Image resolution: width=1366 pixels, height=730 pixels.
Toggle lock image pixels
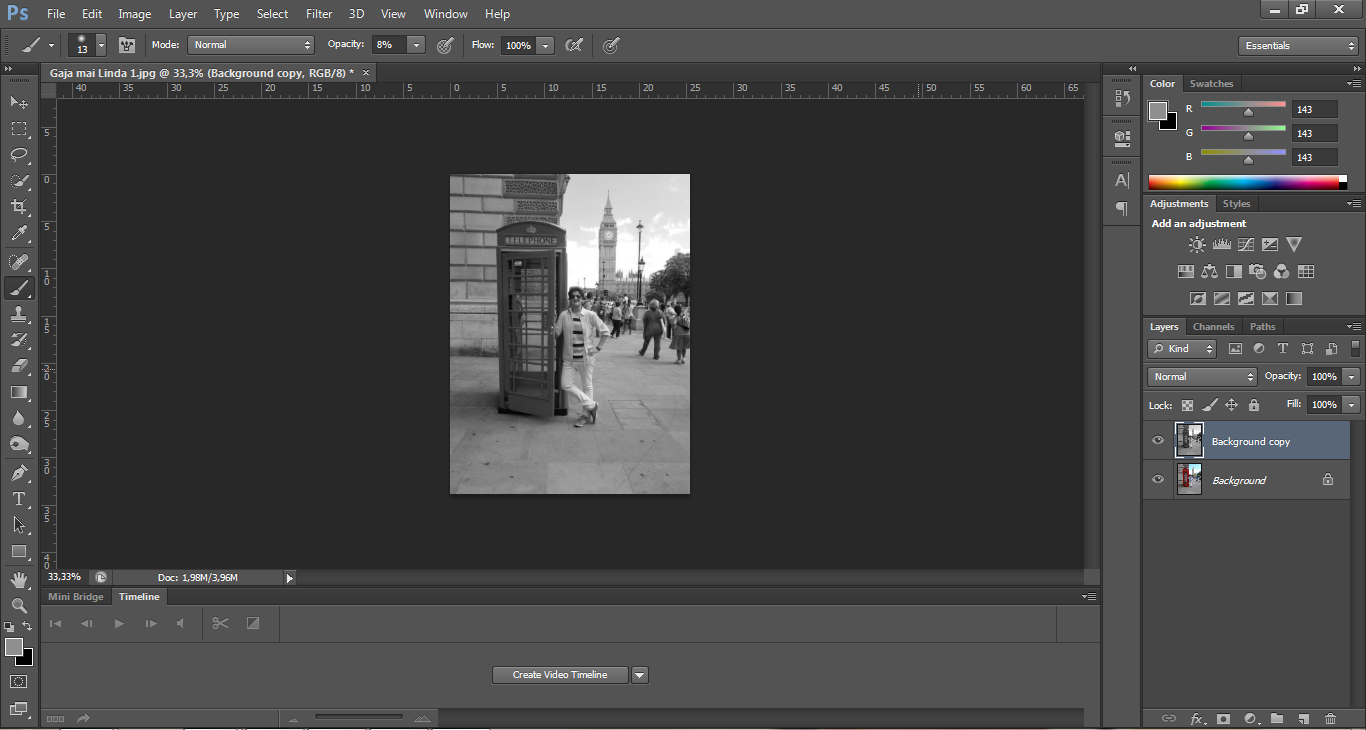coord(1209,405)
